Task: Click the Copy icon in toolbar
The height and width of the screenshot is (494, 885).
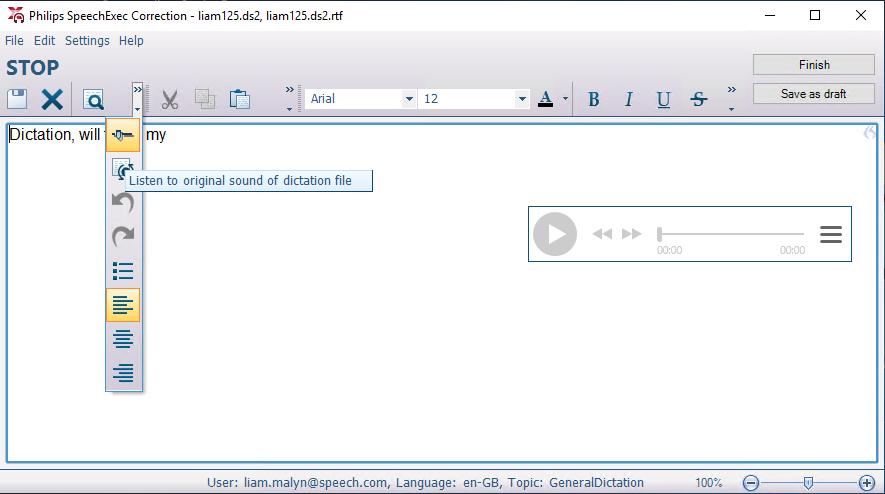Action: coord(204,99)
